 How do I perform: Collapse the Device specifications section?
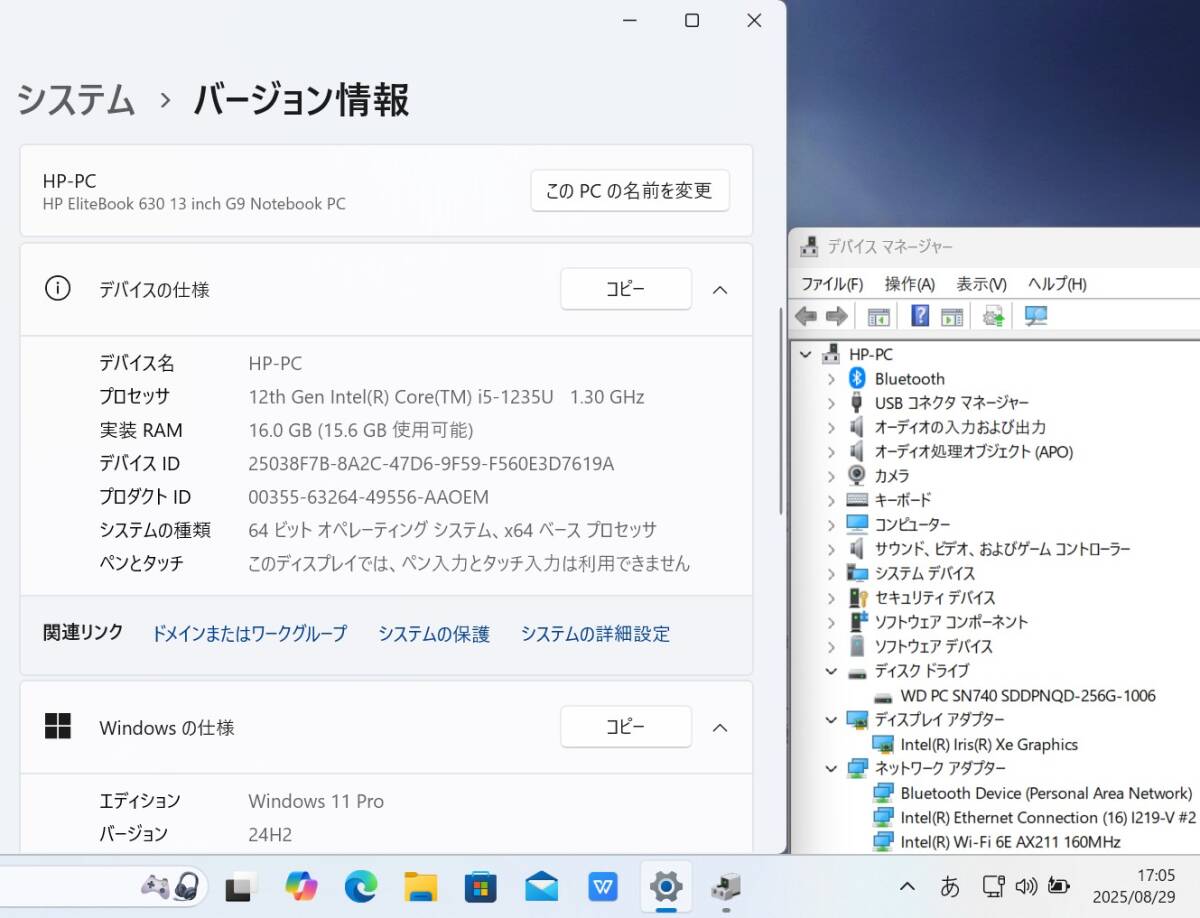[x=720, y=289]
